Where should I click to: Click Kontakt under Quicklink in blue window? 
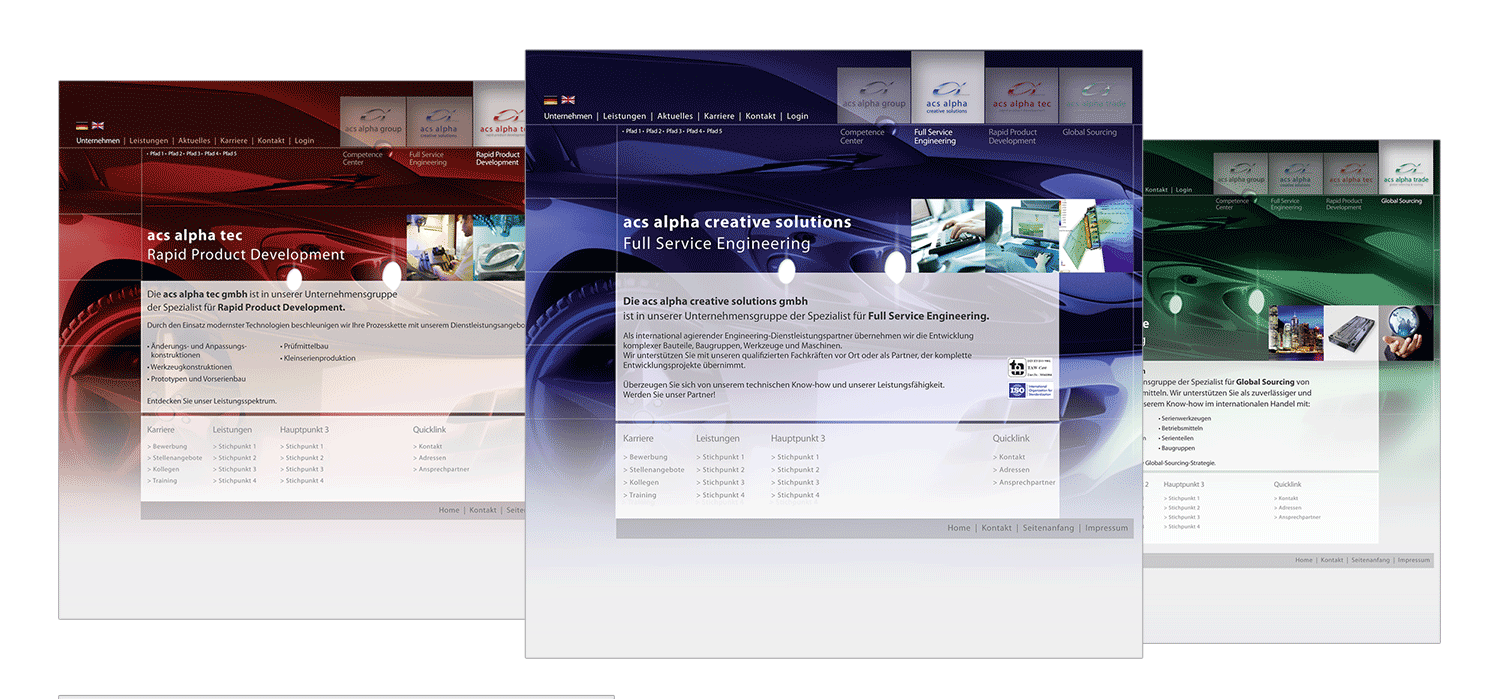coord(1010,457)
